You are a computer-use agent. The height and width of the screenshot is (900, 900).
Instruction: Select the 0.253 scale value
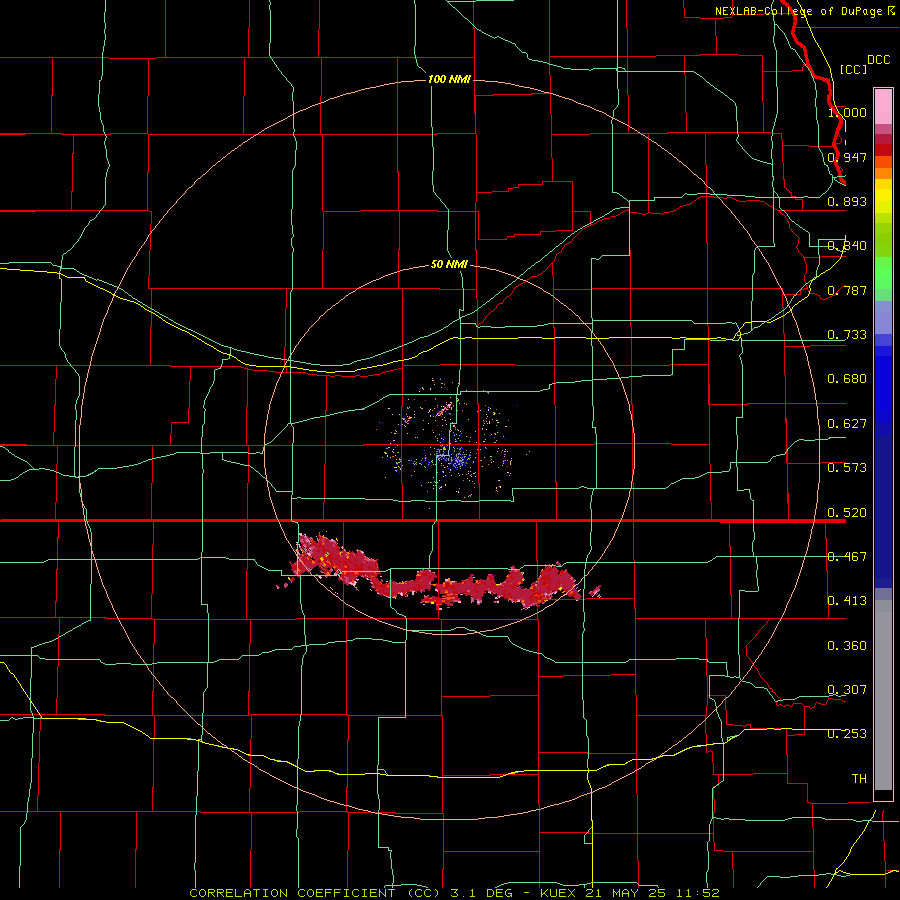(847, 734)
